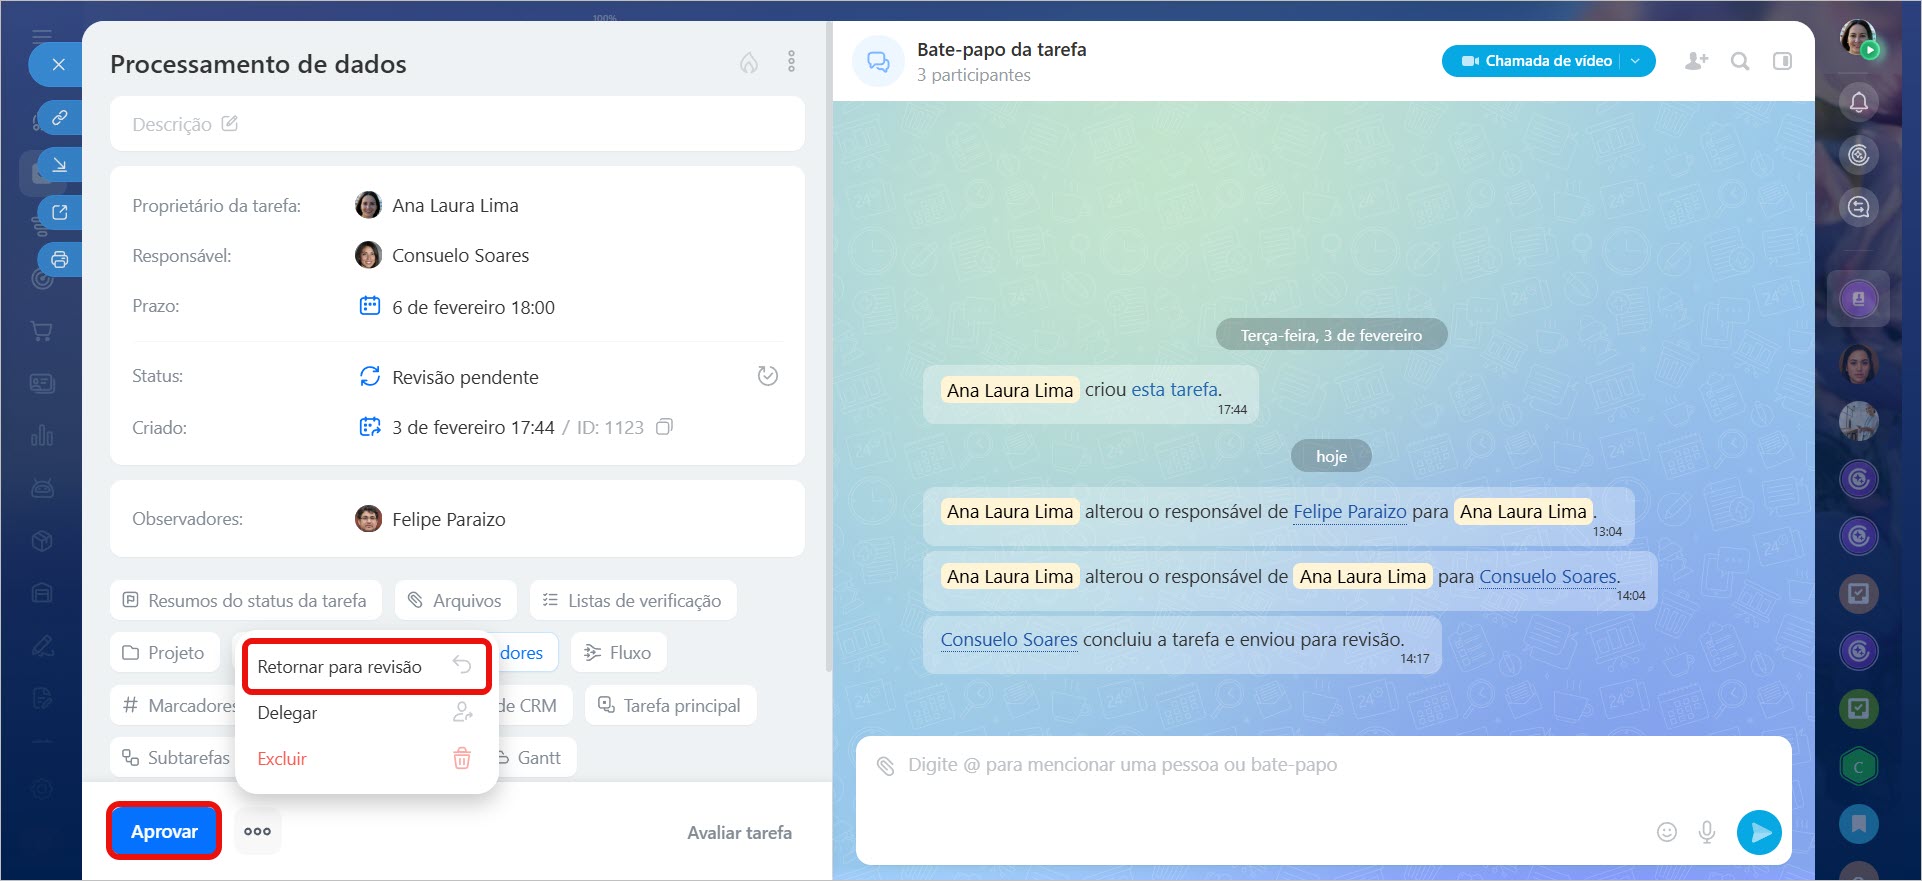This screenshot has width=1922, height=881.
Task: Search within the task chat
Action: [1740, 61]
